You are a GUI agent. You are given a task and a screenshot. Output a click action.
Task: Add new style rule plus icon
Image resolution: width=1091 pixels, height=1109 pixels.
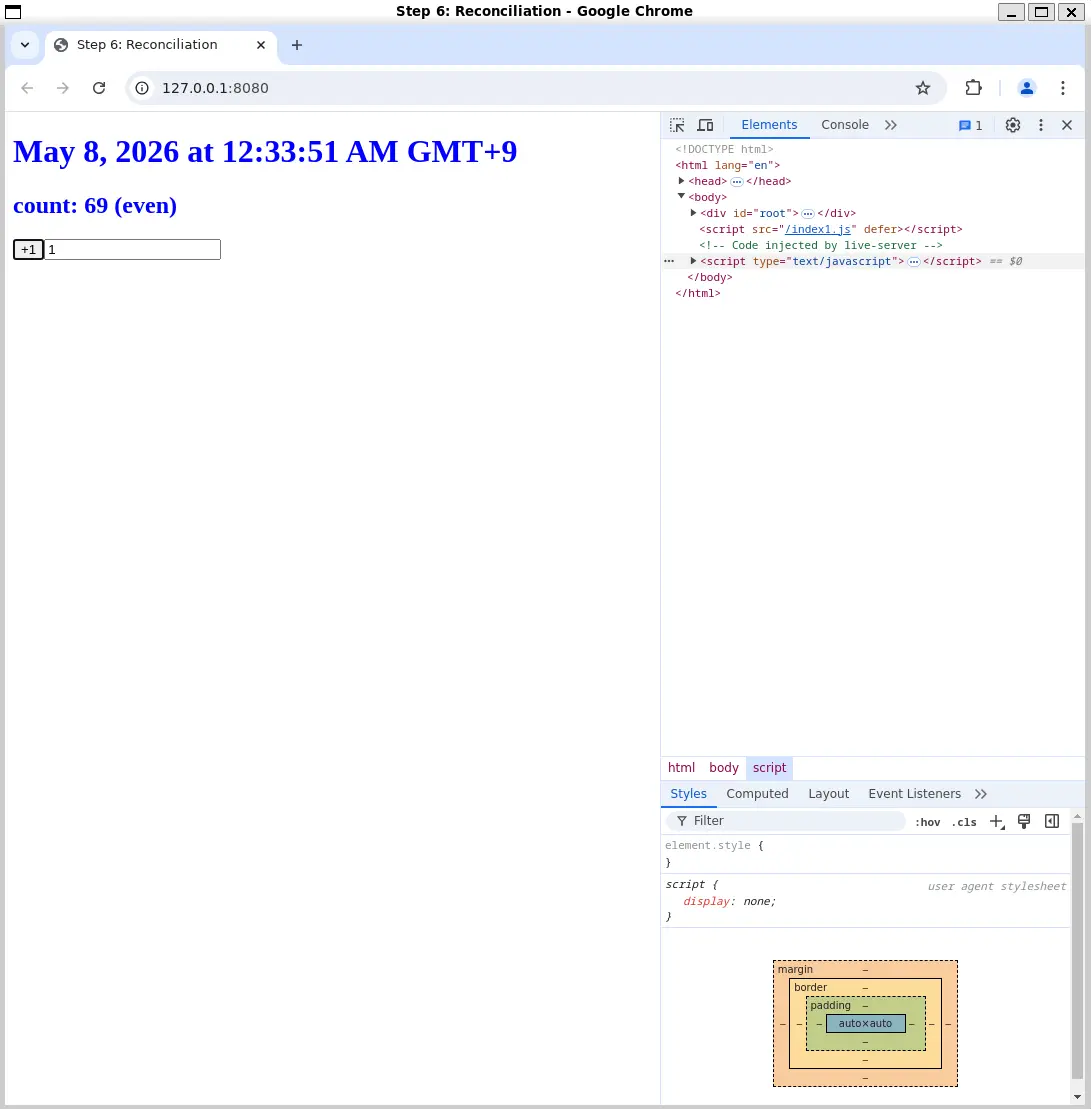pos(996,821)
